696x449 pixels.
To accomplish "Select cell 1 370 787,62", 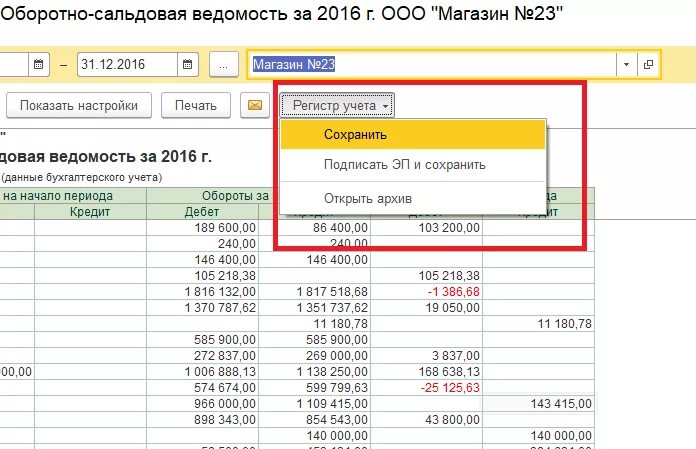I will [202, 307].
